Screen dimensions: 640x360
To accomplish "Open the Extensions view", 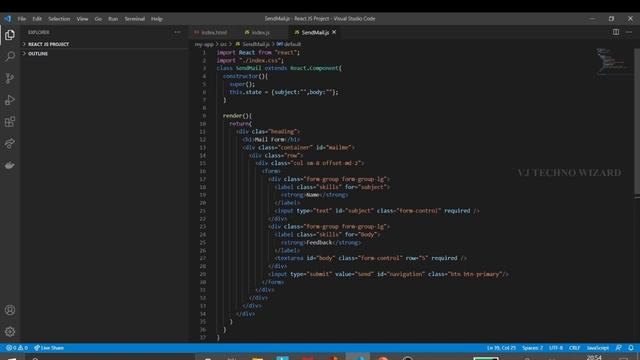I will tap(10, 122).
